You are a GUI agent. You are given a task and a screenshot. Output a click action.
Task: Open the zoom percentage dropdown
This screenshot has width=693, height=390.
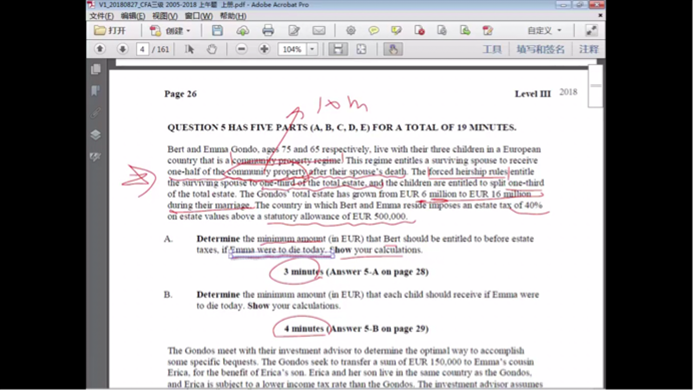pyautogui.click(x=312, y=49)
